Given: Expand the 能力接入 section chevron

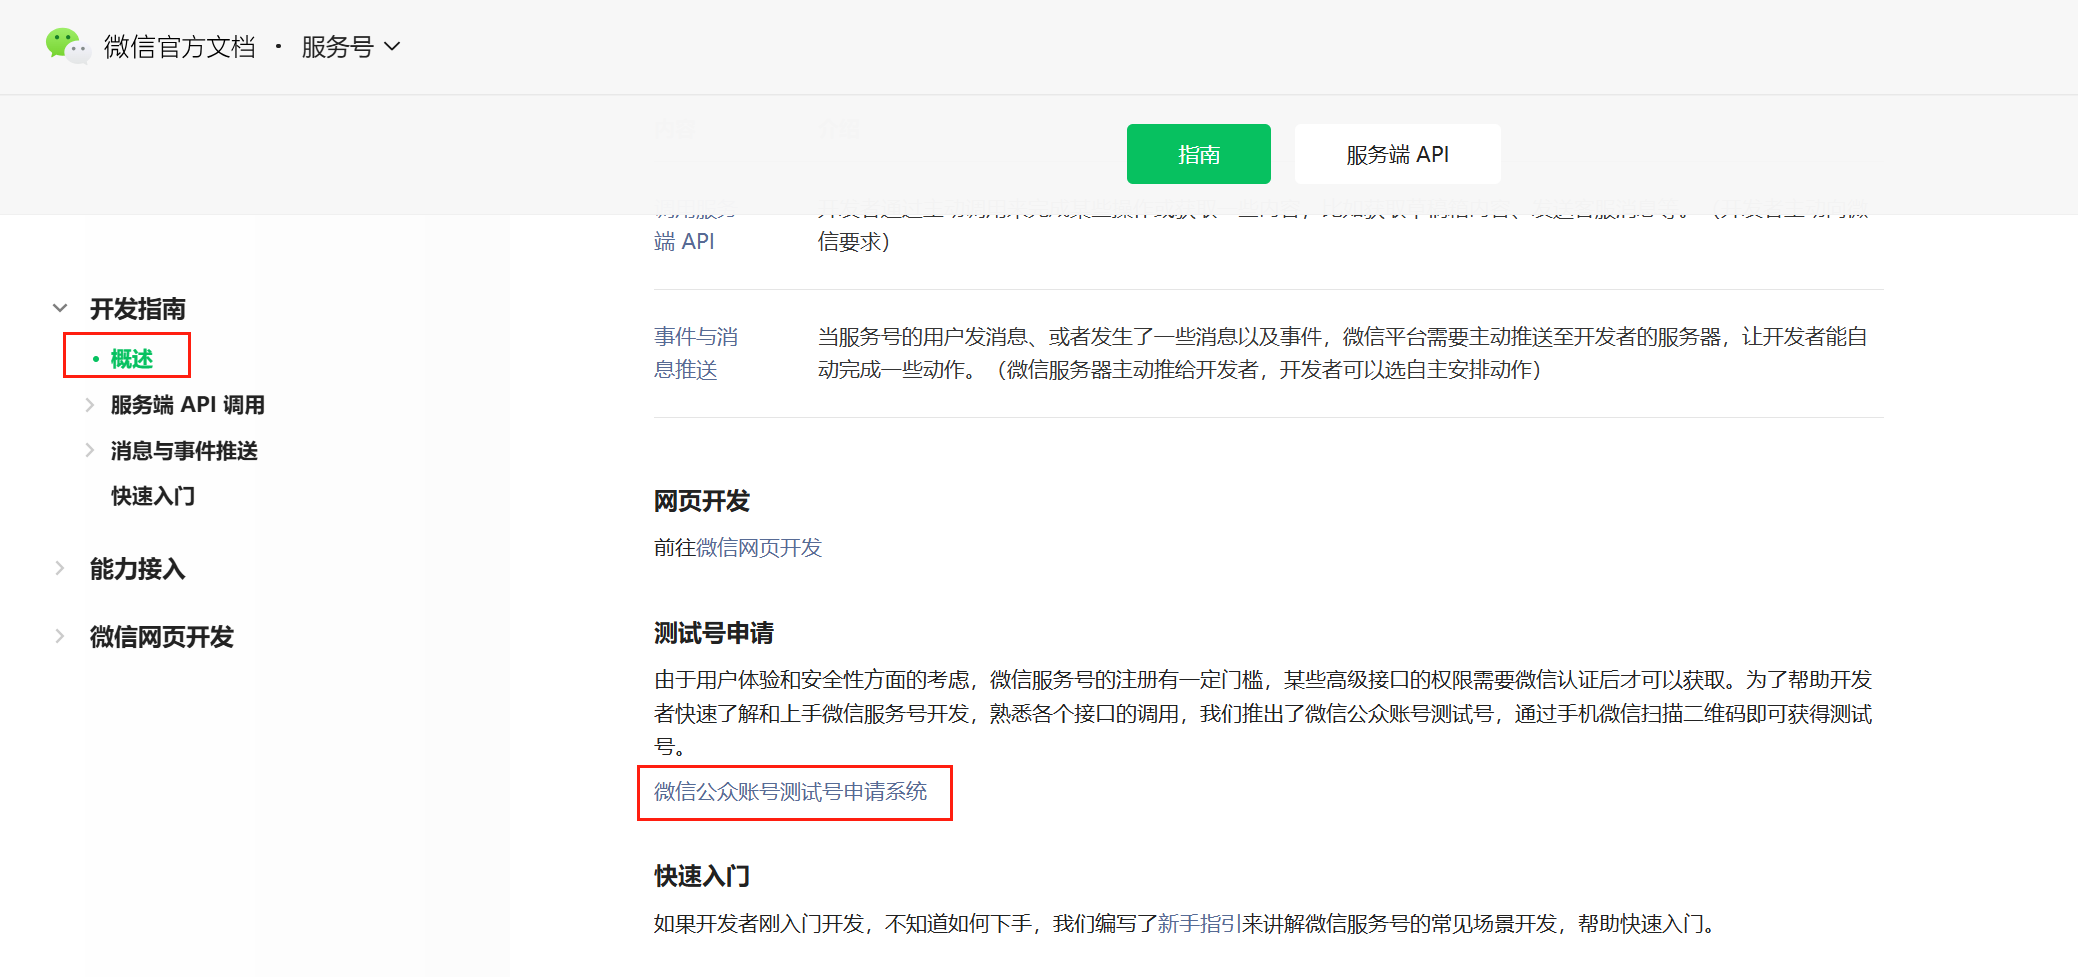Looking at the screenshot, I should 60,568.
